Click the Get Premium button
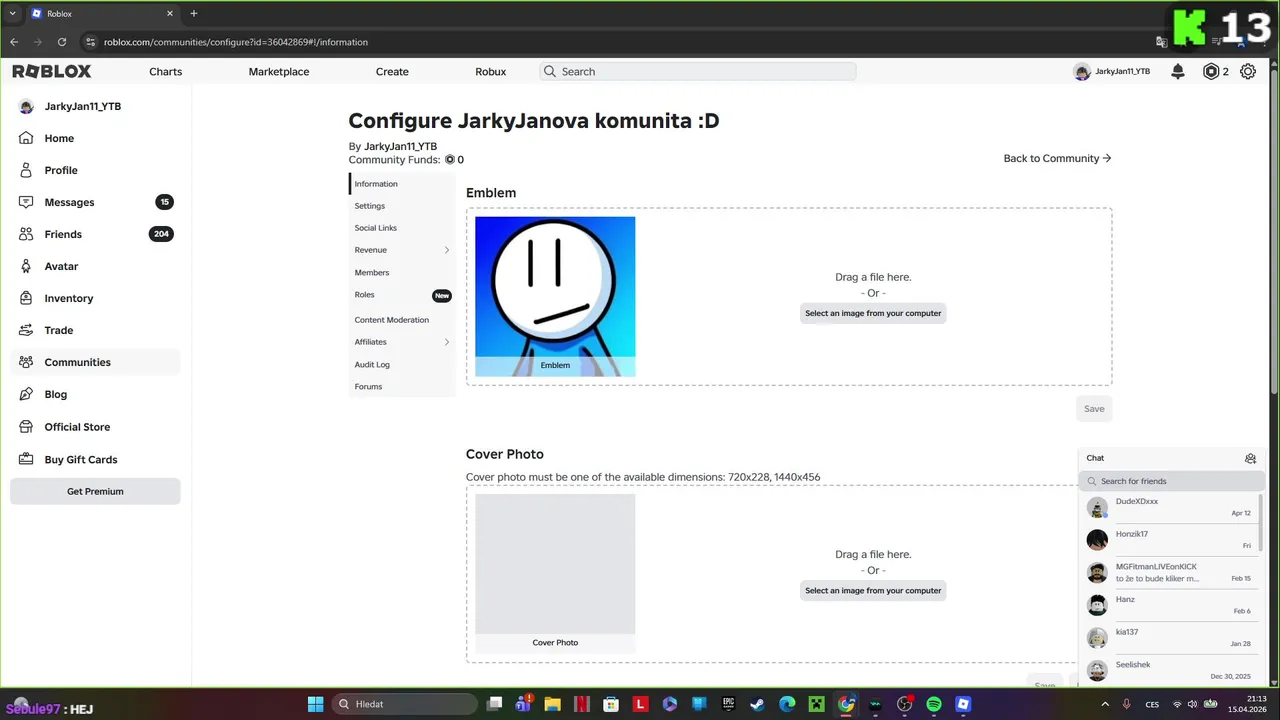The height and width of the screenshot is (720, 1280). point(95,491)
